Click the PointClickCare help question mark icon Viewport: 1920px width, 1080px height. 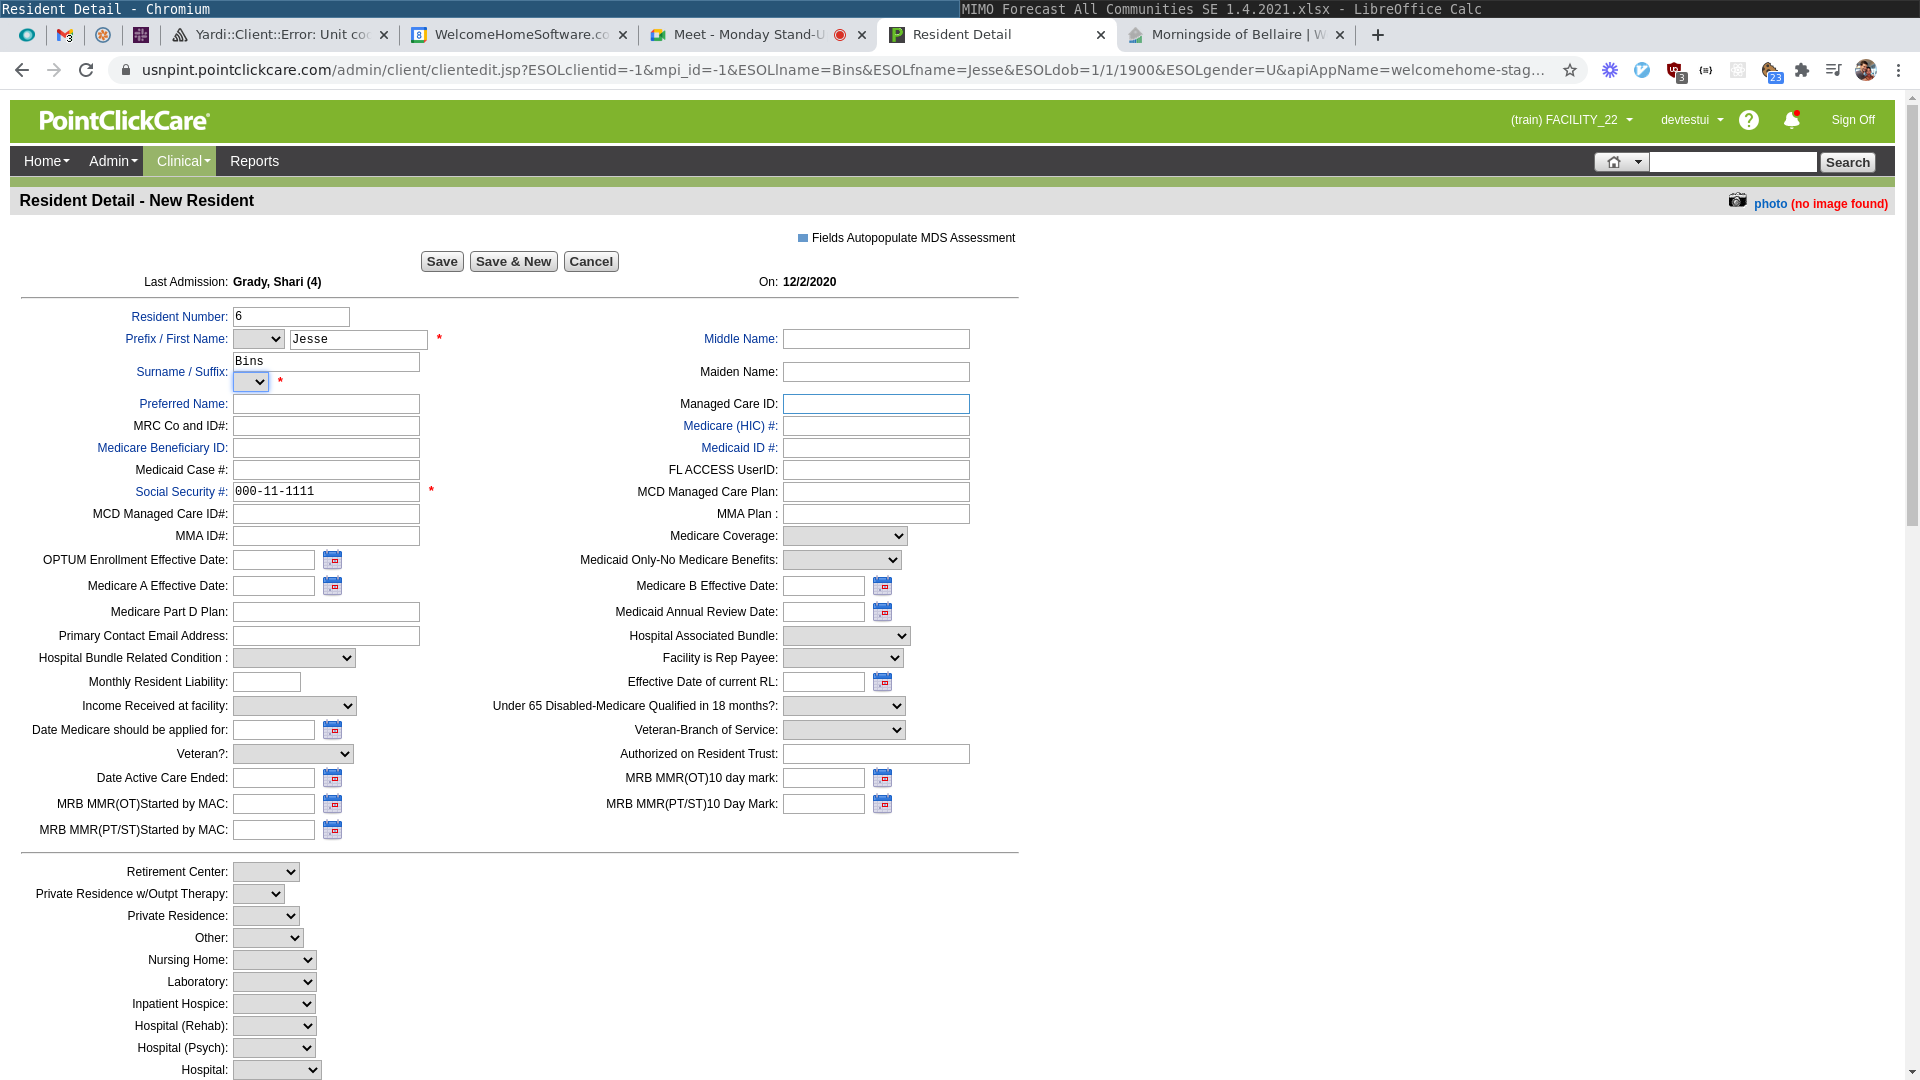pyautogui.click(x=1748, y=120)
